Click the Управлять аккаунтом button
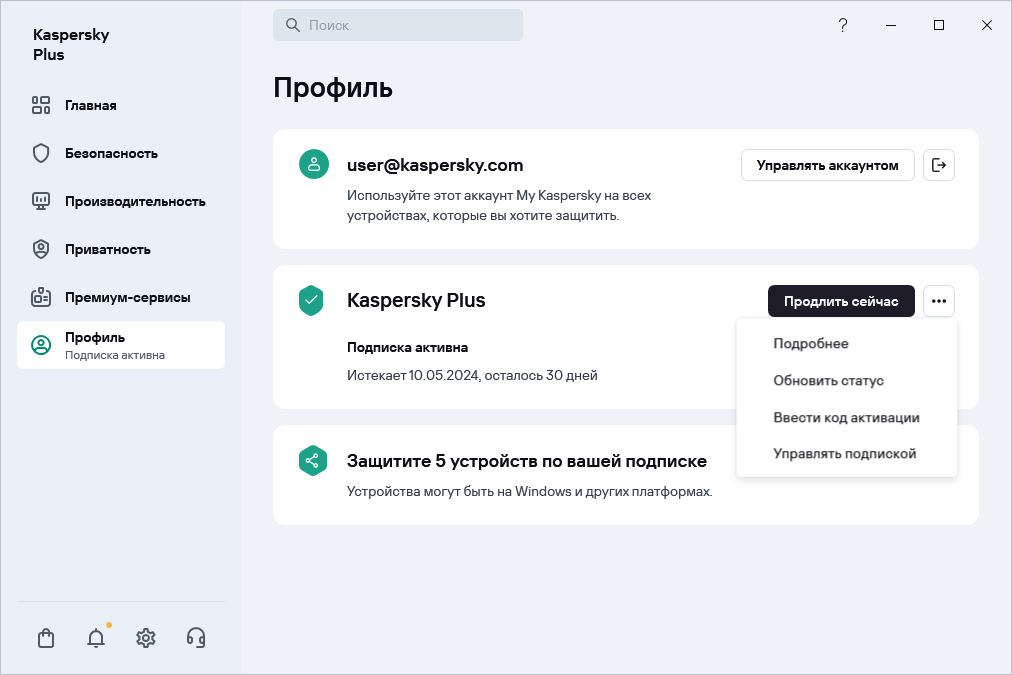The height and width of the screenshot is (675, 1012). [x=827, y=165]
